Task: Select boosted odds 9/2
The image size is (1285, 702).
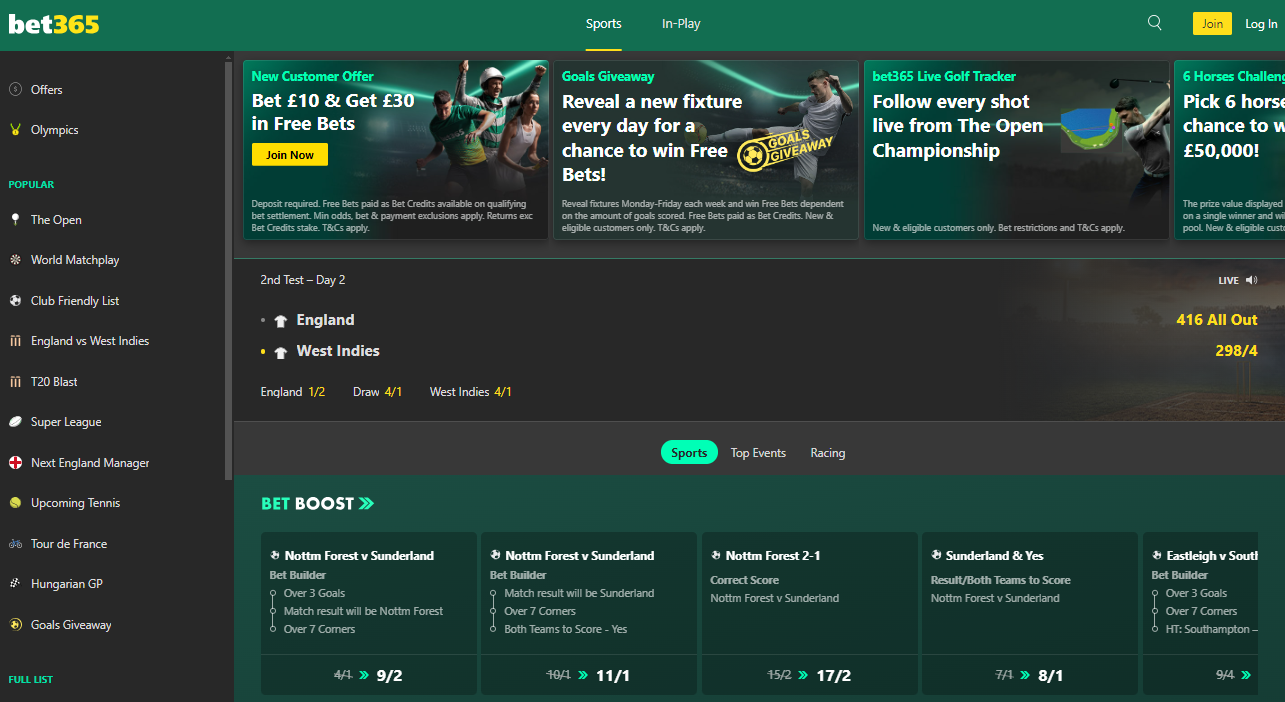Action: 390,676
